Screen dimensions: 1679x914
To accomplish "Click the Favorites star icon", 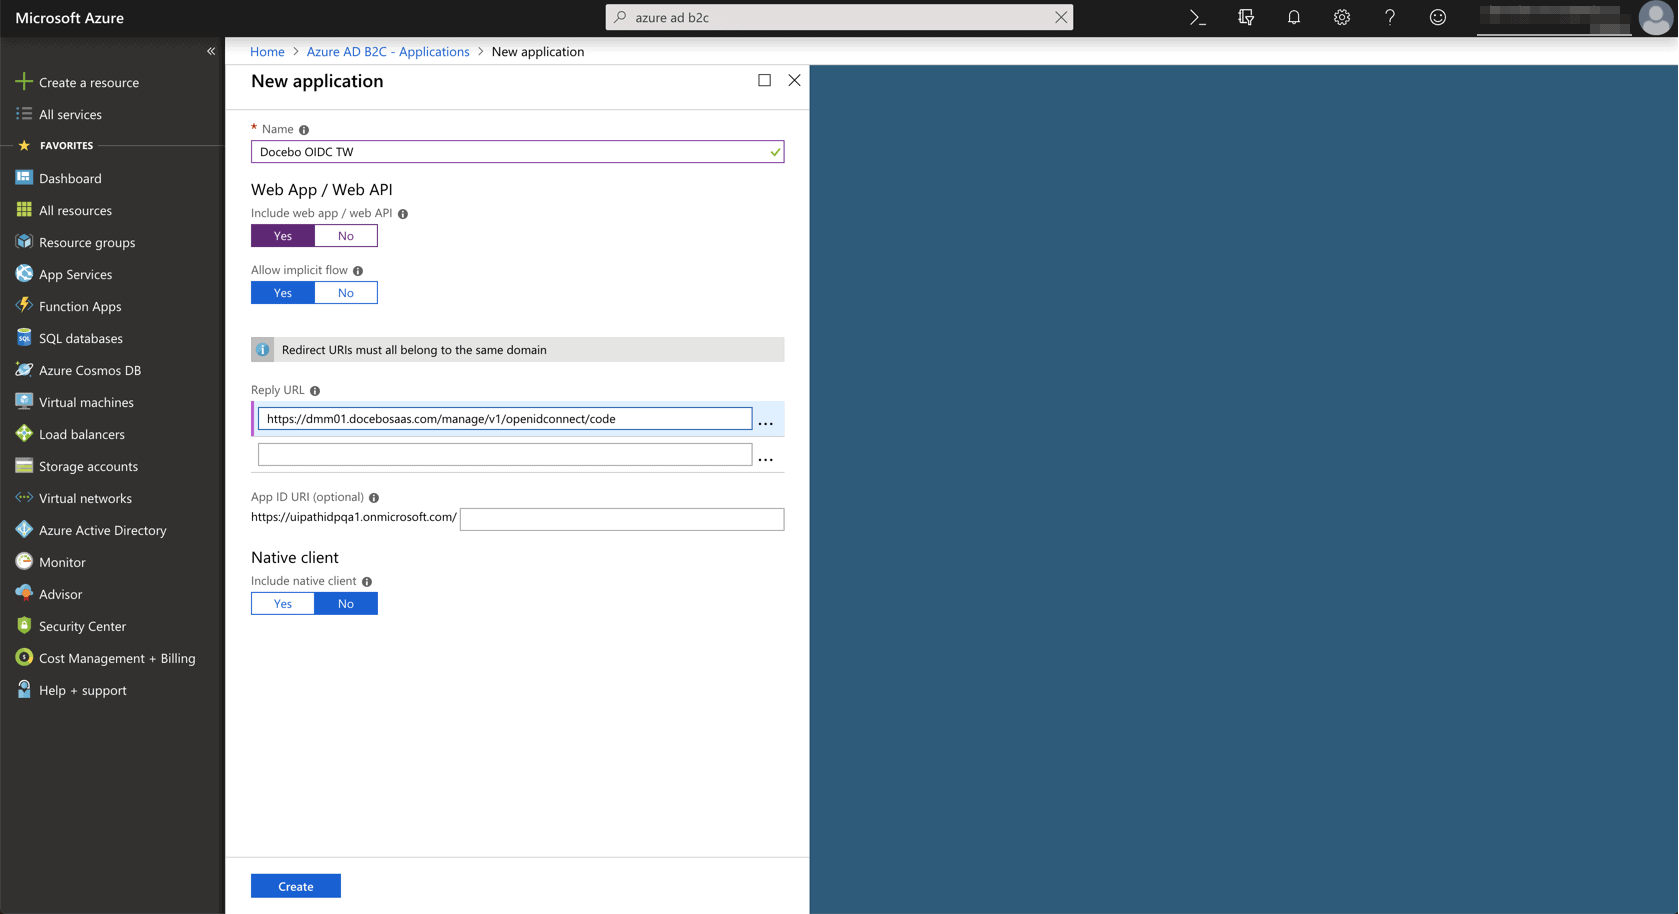I will coord(24,146).
